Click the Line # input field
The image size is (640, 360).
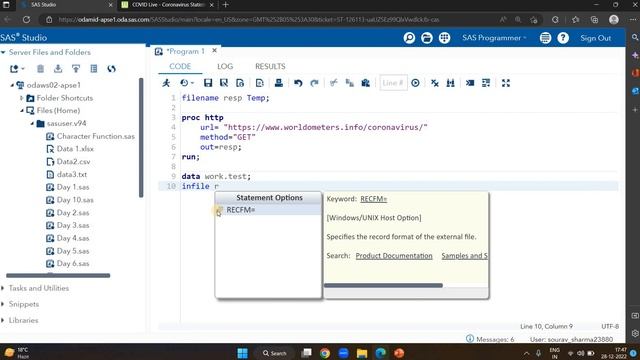[393, 83]
